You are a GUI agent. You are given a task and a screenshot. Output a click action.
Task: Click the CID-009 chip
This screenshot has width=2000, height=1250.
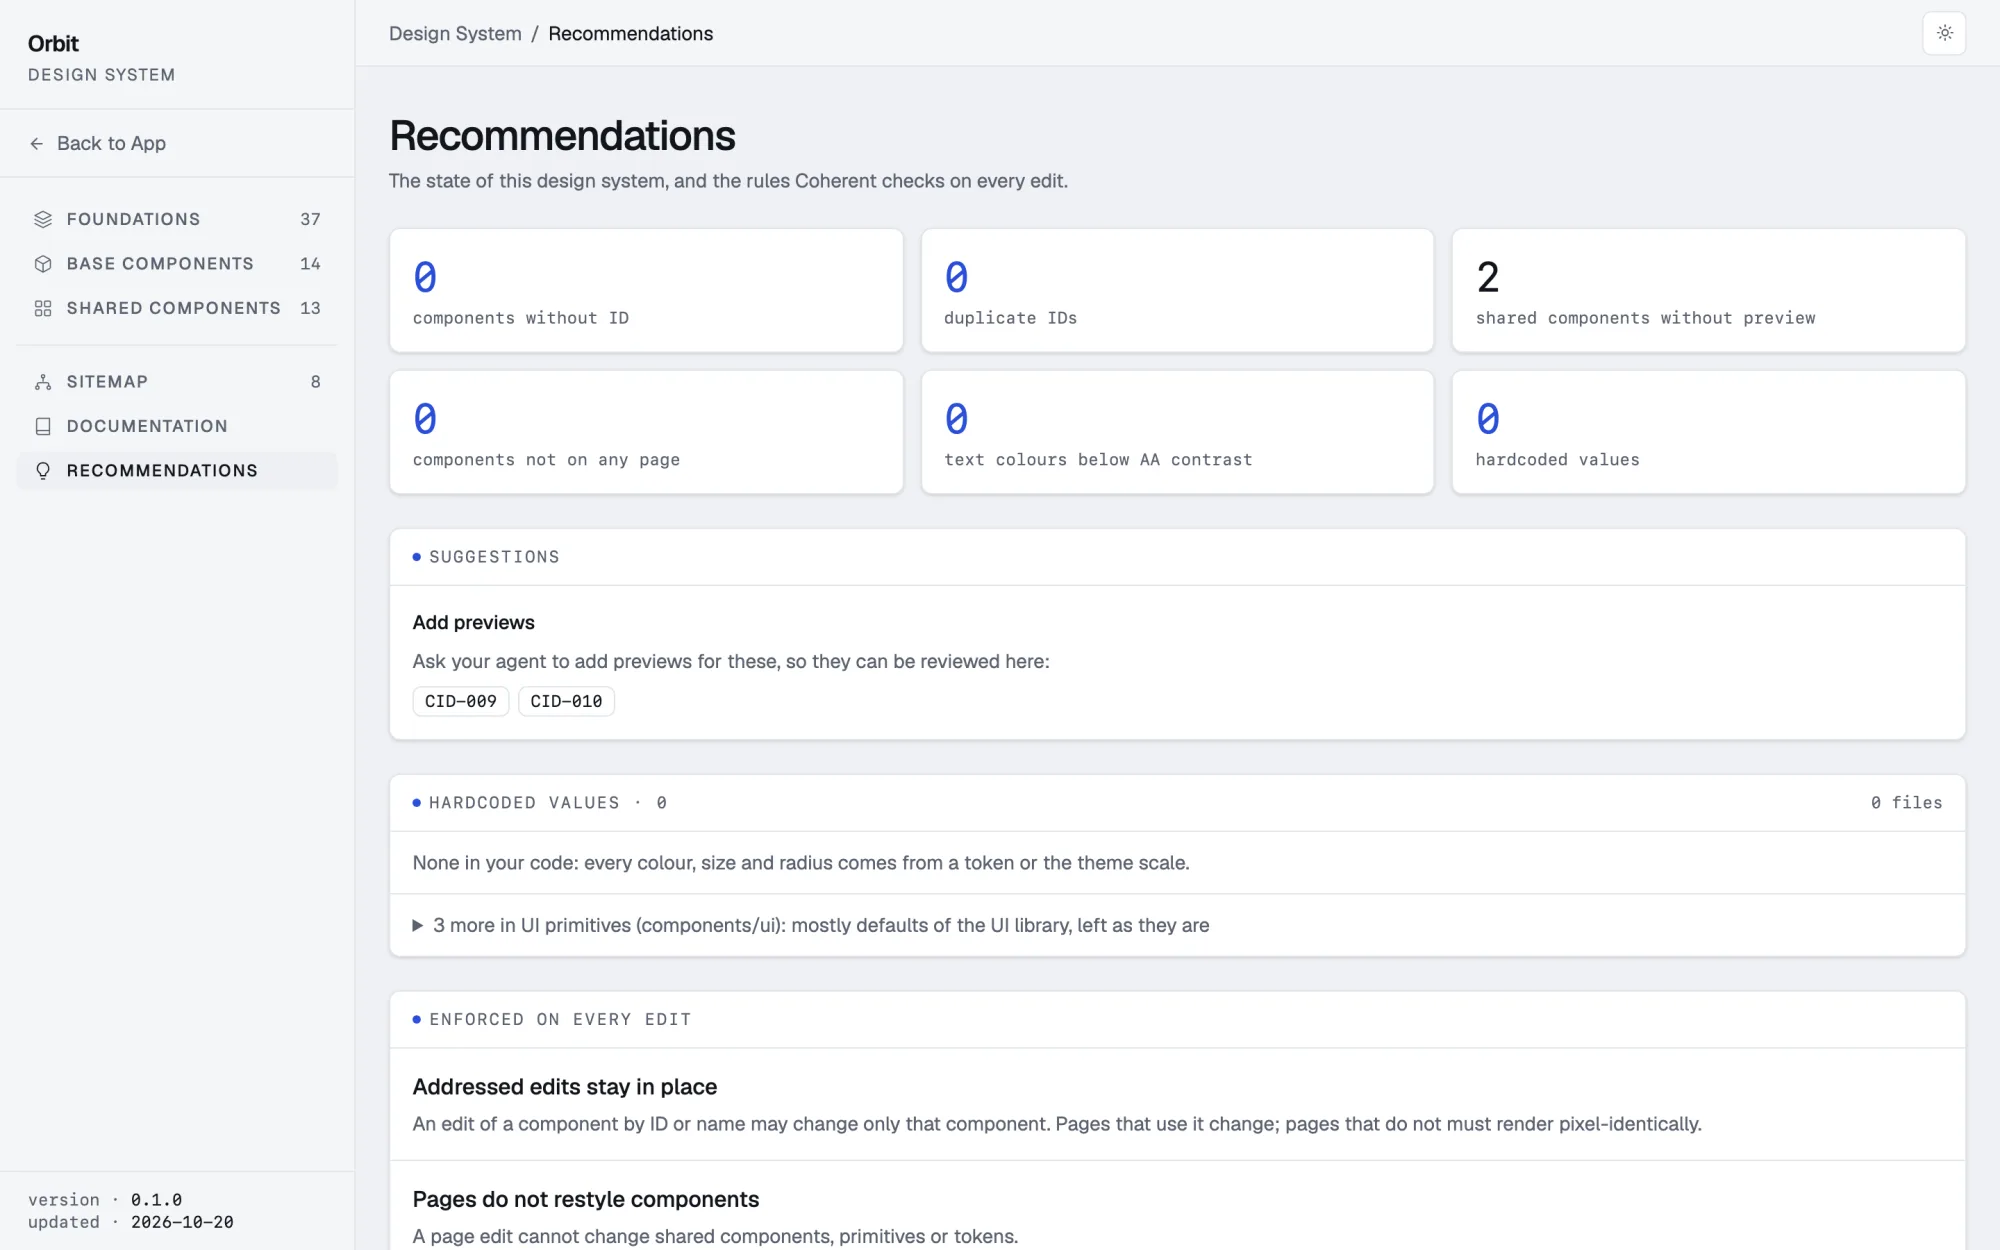pyautogui.click(x=461, y=701)
